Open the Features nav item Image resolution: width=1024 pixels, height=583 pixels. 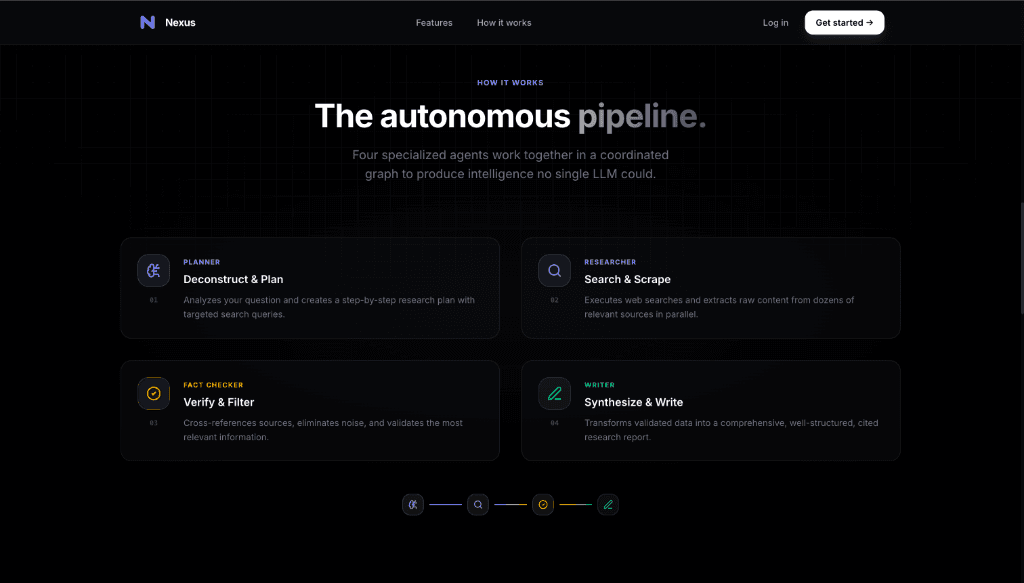(434, 23)
